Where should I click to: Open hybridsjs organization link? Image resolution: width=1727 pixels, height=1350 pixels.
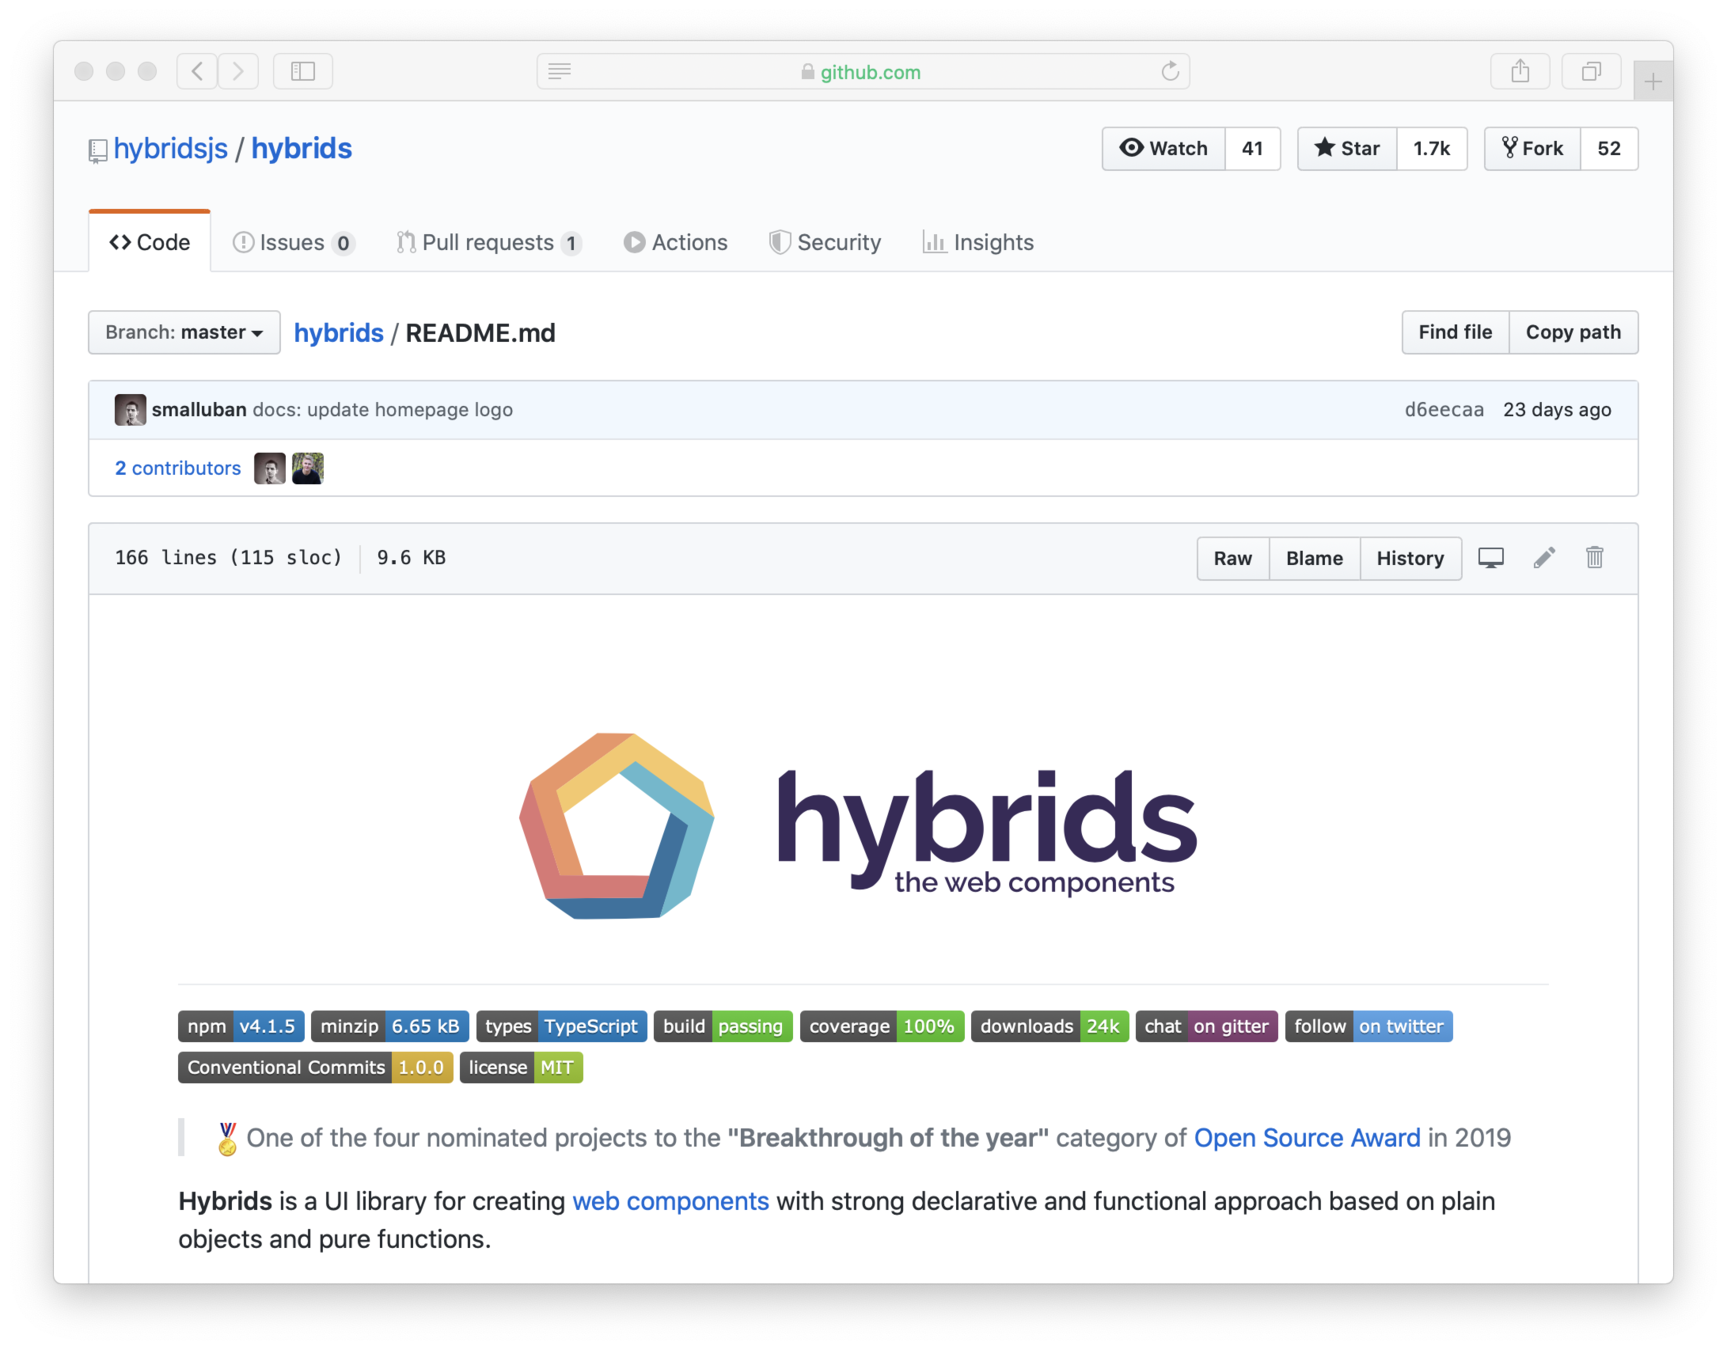[x=171, y=149]
